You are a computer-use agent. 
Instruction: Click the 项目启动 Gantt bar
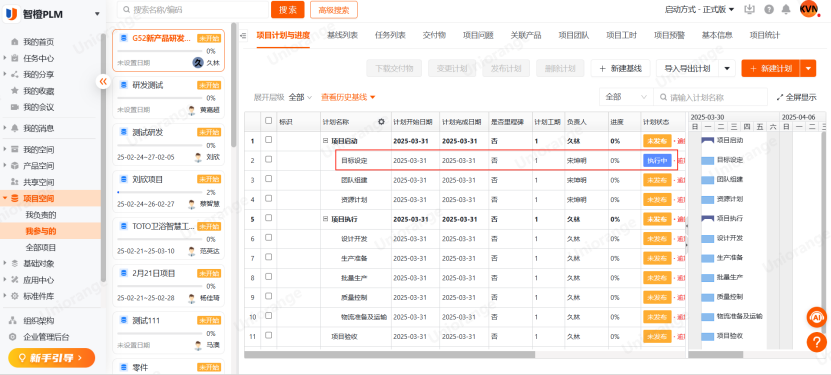click(708, 140)
